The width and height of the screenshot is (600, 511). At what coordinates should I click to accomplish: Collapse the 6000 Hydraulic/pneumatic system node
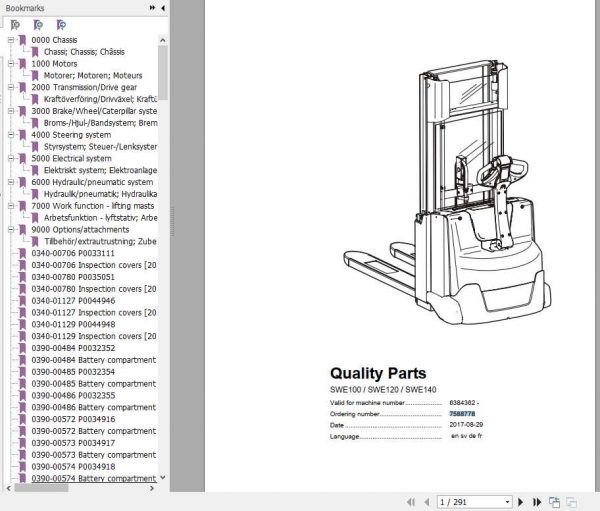coord(11,182)
